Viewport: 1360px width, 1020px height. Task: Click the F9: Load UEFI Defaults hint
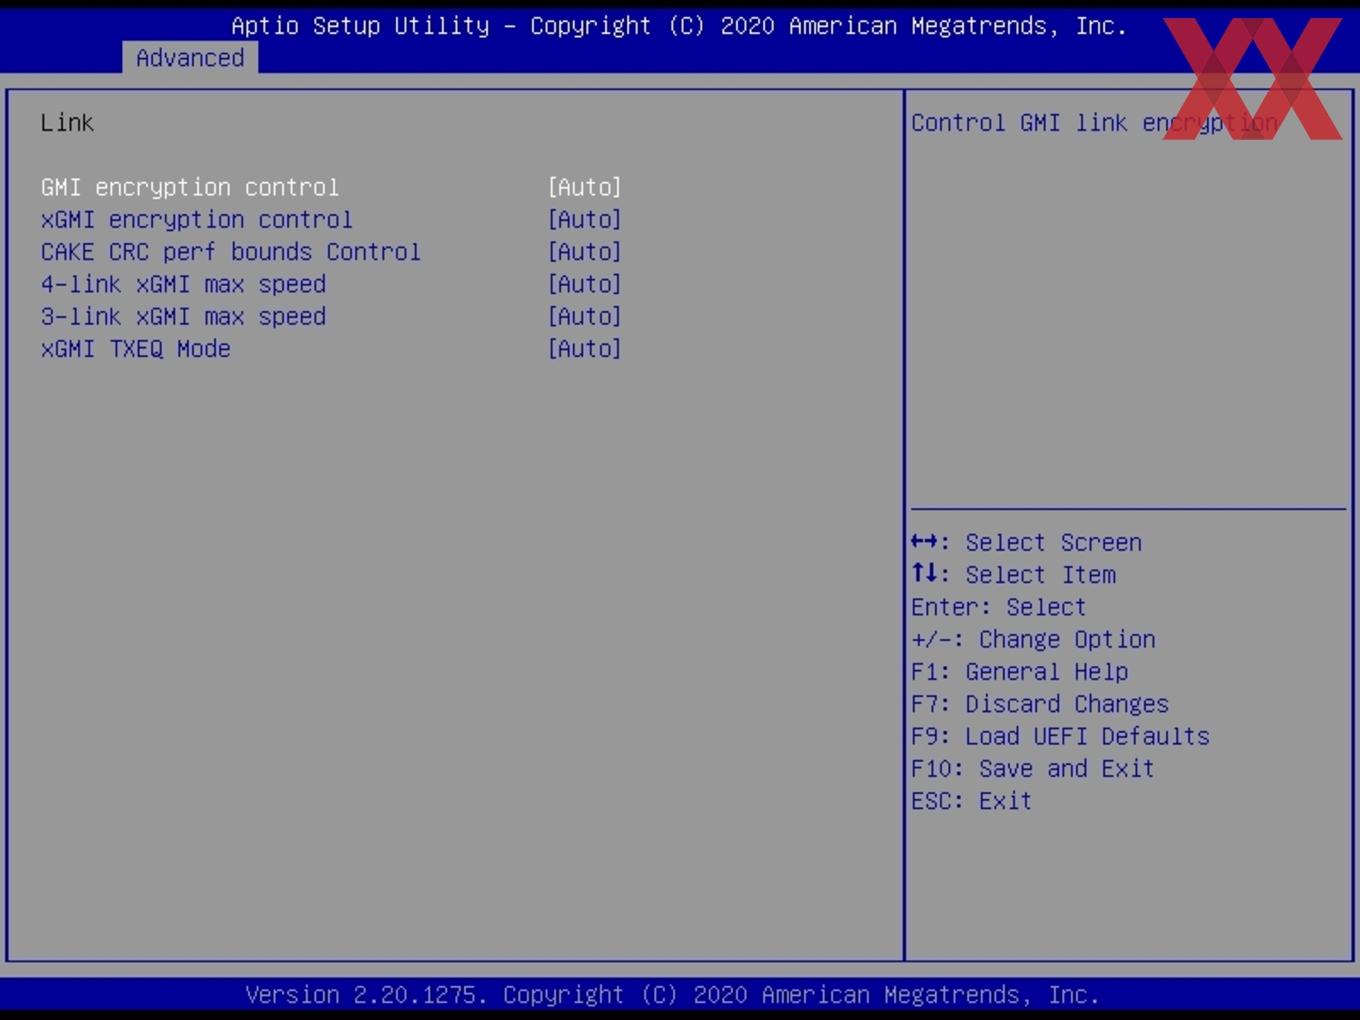[1061, 736]
